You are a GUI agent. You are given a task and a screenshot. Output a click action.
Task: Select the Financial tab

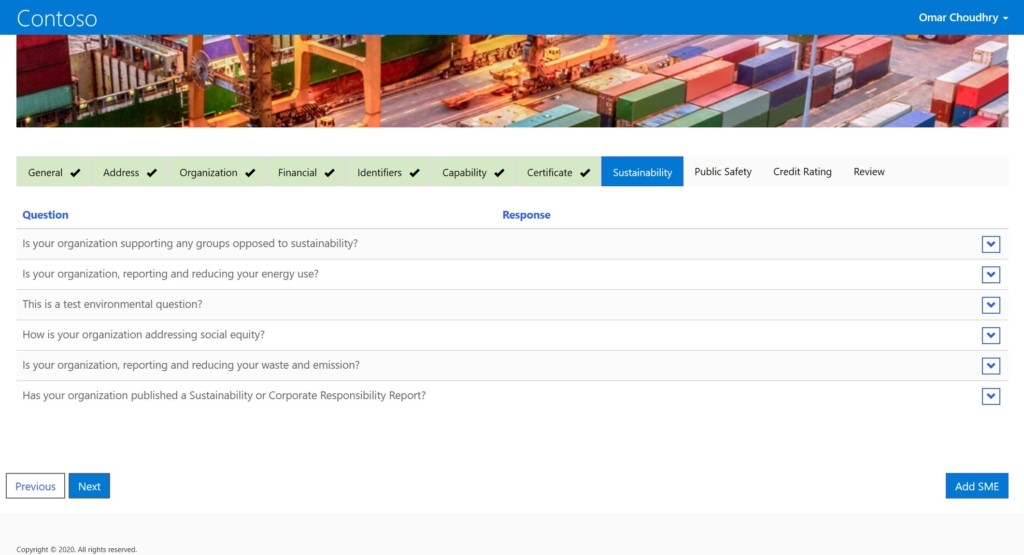click(x=306, y=172)
